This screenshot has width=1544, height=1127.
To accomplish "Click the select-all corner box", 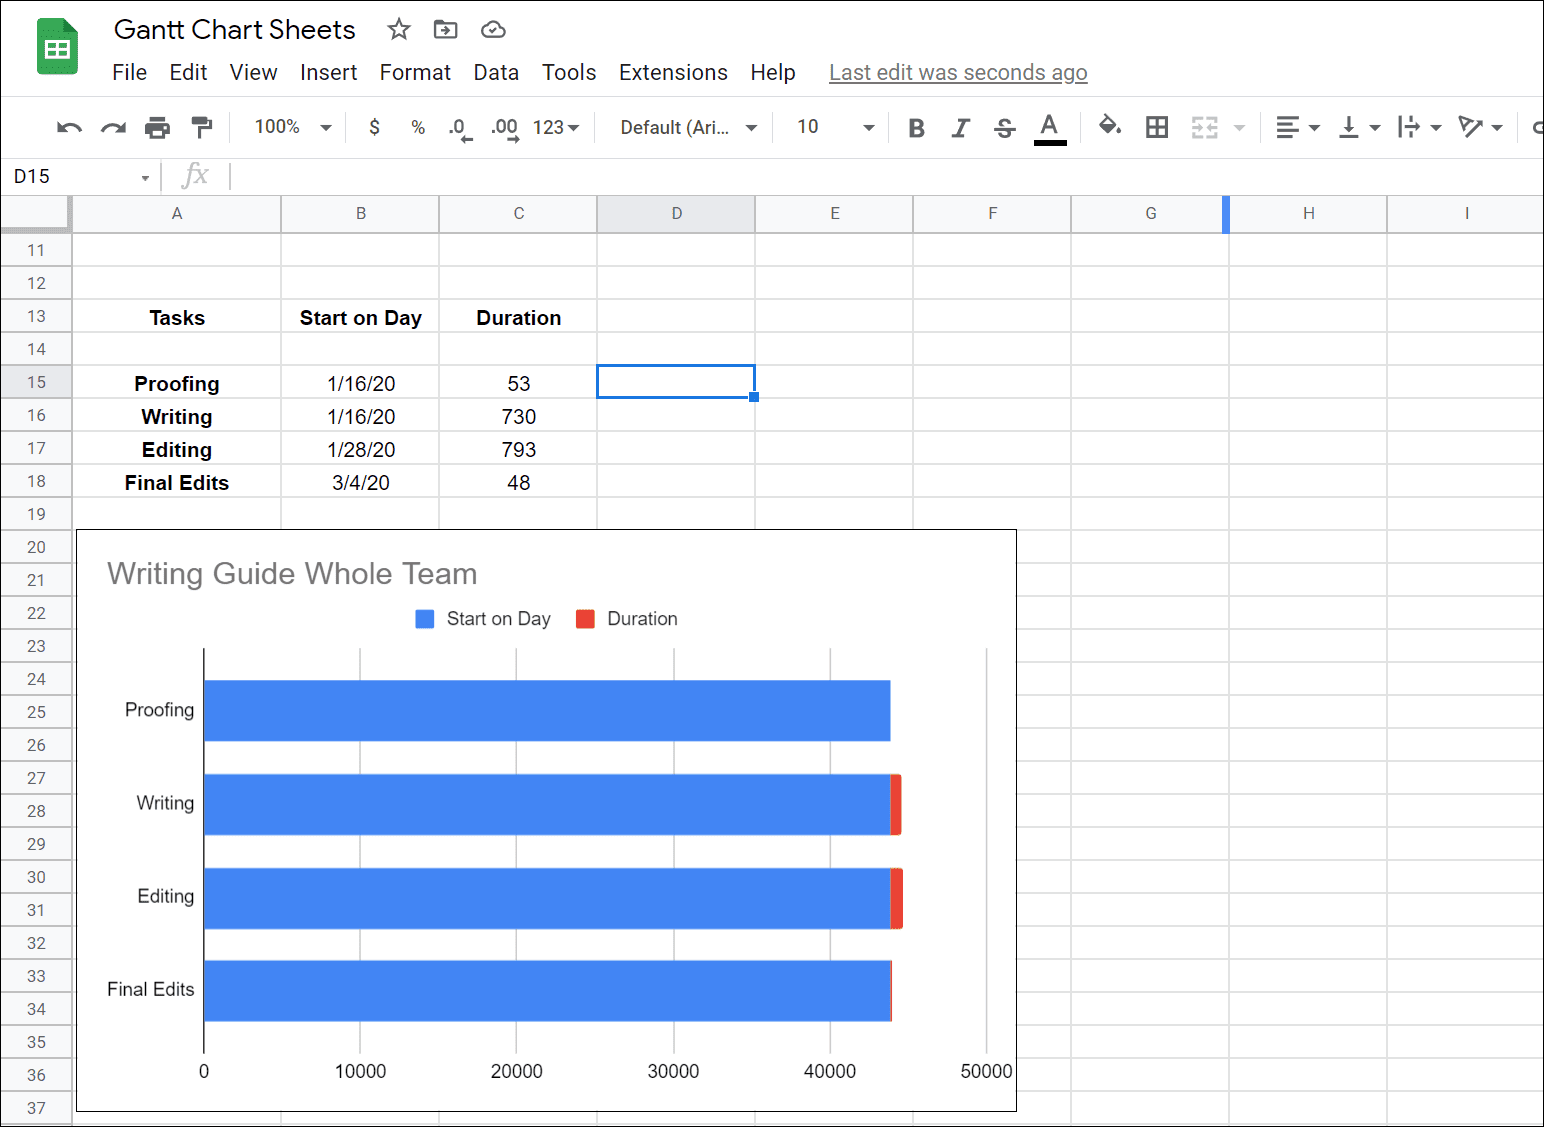I will [x=36, y=213].
